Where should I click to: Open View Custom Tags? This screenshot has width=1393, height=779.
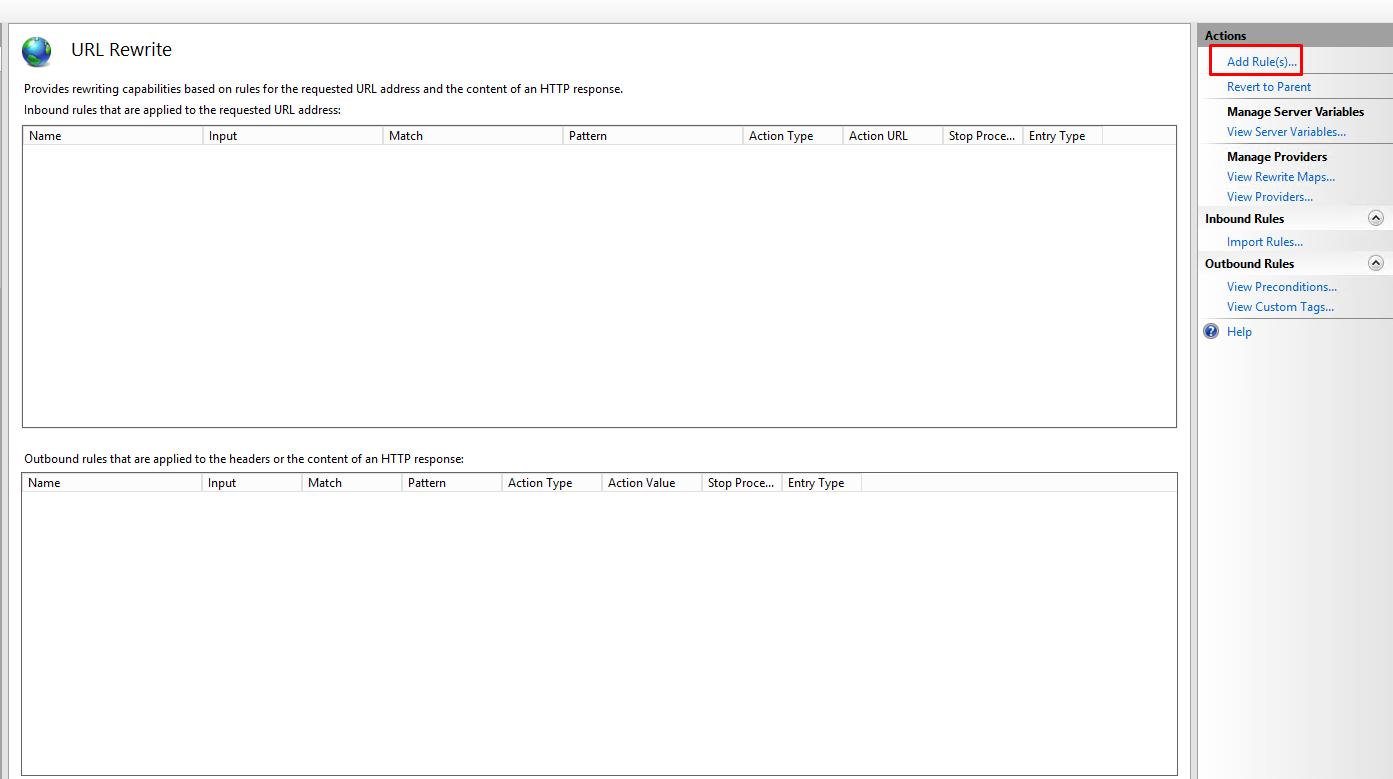tap(1280, 306)
